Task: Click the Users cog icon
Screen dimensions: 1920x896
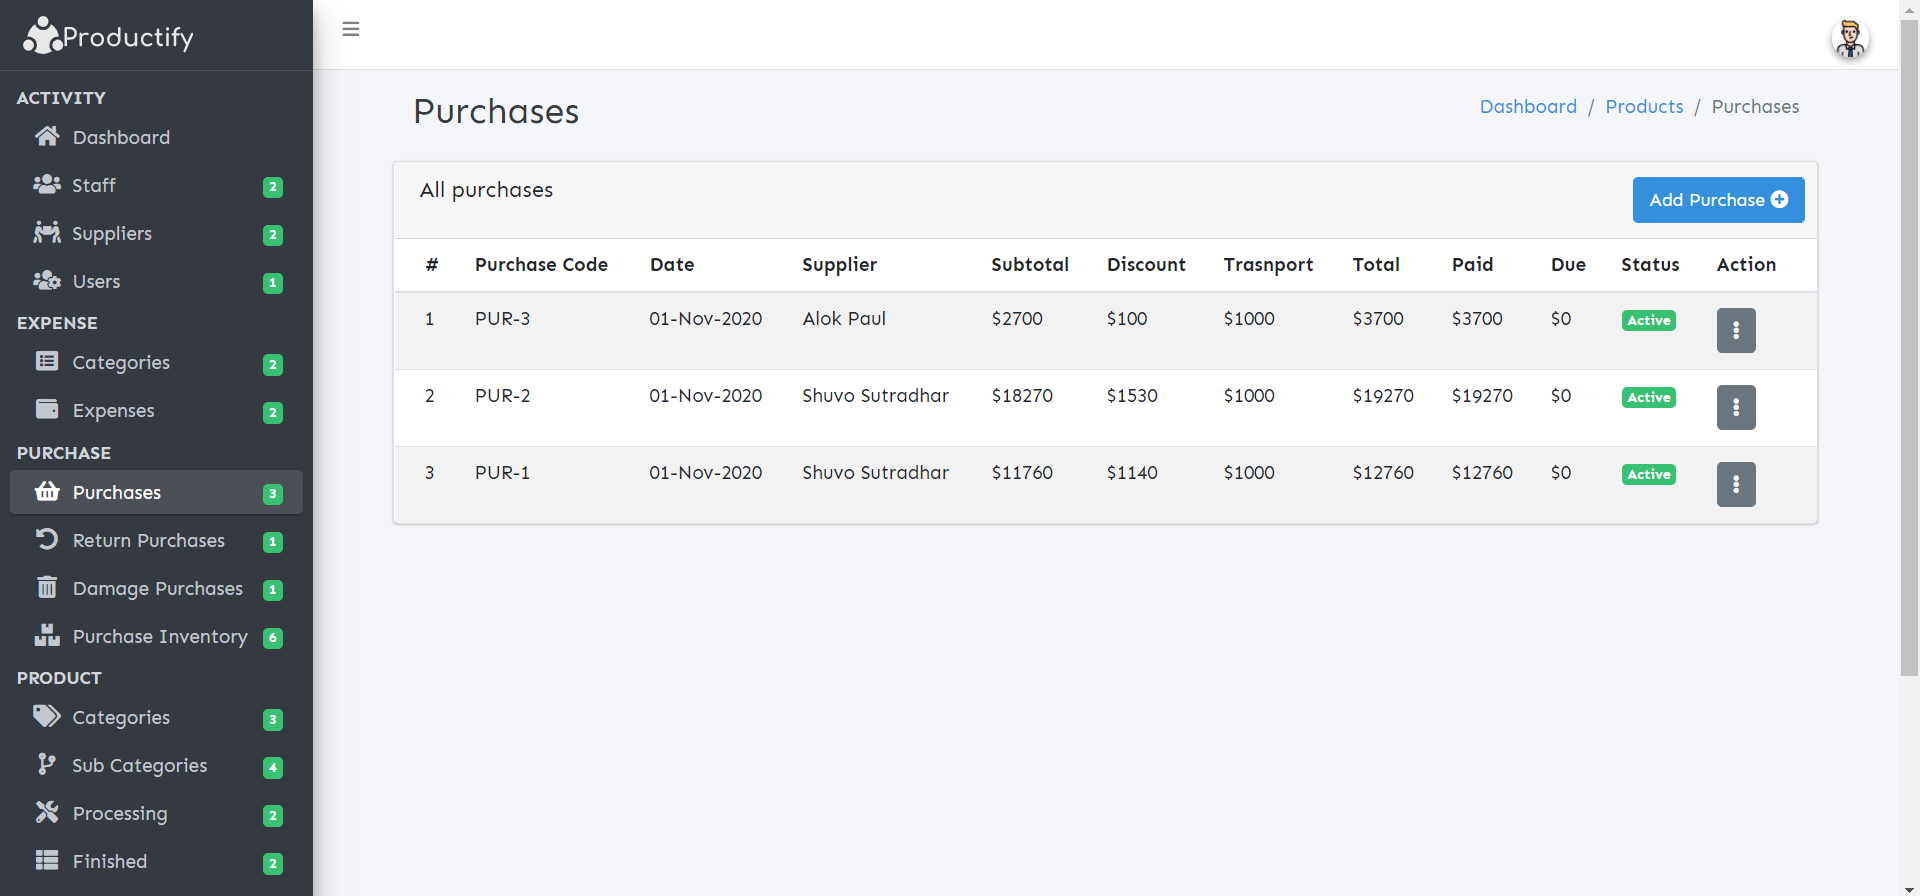Action: click(x=47, y=280)
